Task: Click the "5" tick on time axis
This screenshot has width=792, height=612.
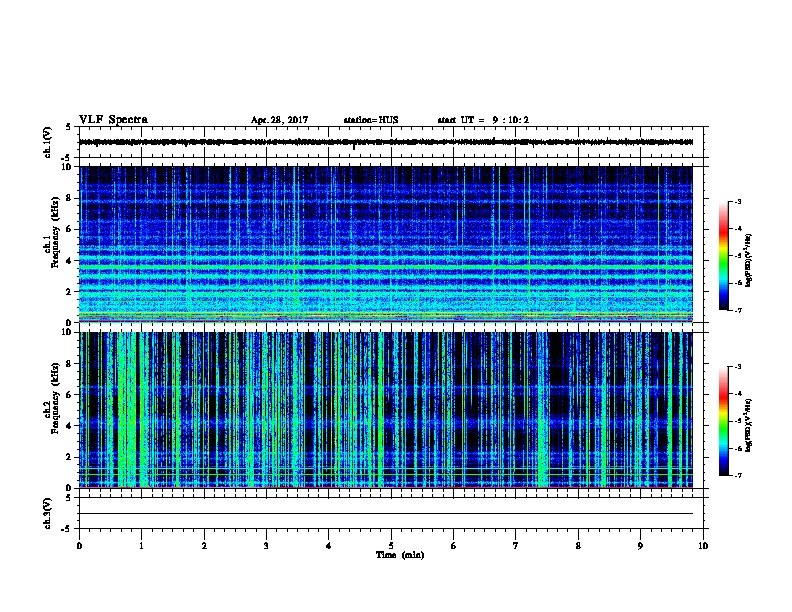Action: pos(391,545)
